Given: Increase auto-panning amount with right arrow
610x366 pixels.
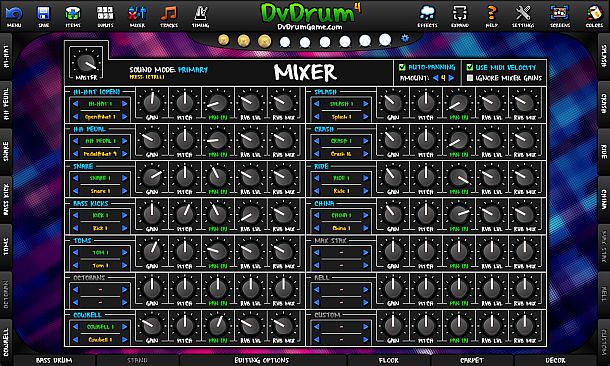Looking at the screenshot, I should pyautogui.click(x=451, y=78).
